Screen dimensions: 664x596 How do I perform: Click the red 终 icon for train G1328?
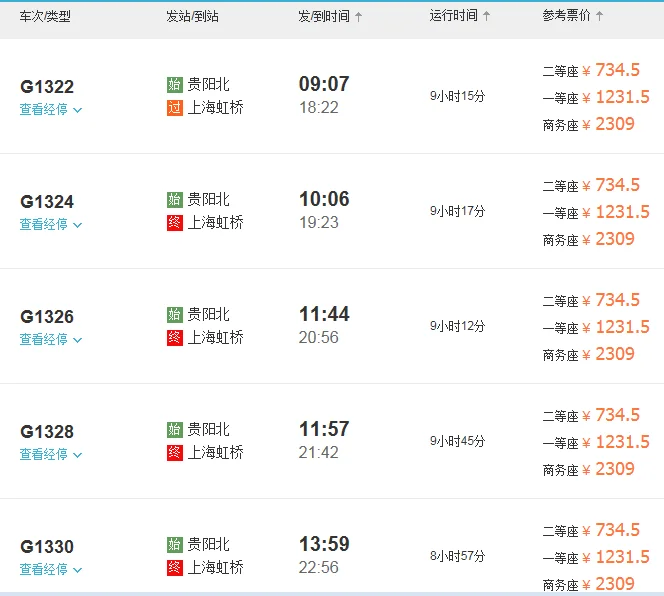tap(175, 453)
